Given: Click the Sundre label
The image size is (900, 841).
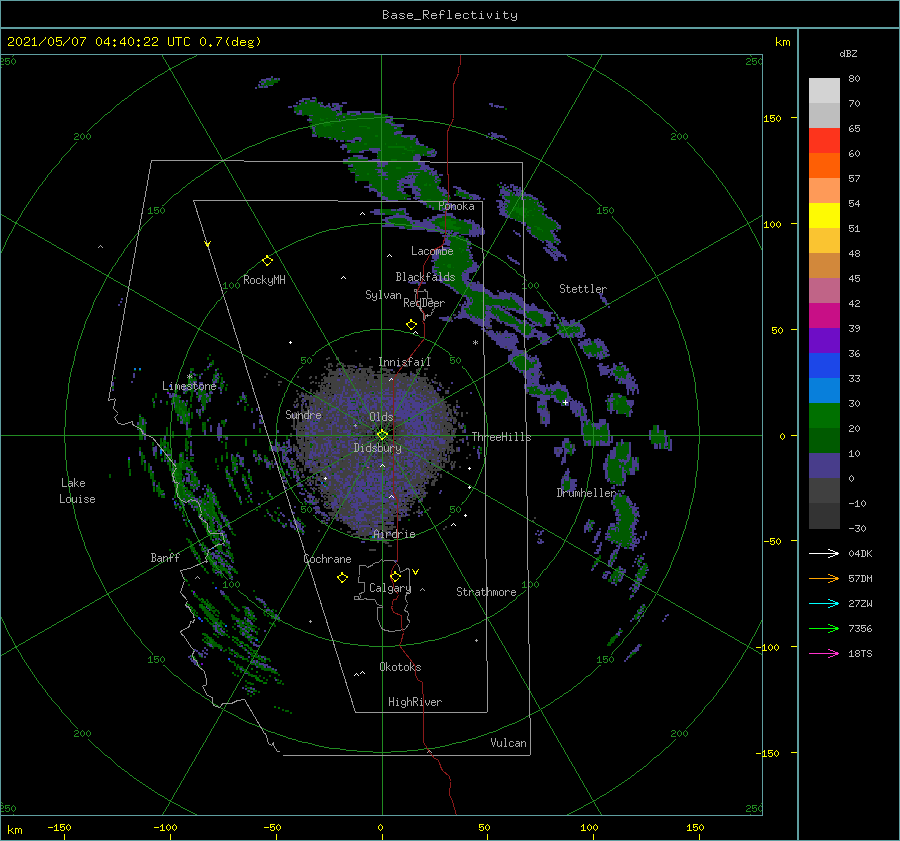Looking at the screenshot, I should [x=303, y=415].
